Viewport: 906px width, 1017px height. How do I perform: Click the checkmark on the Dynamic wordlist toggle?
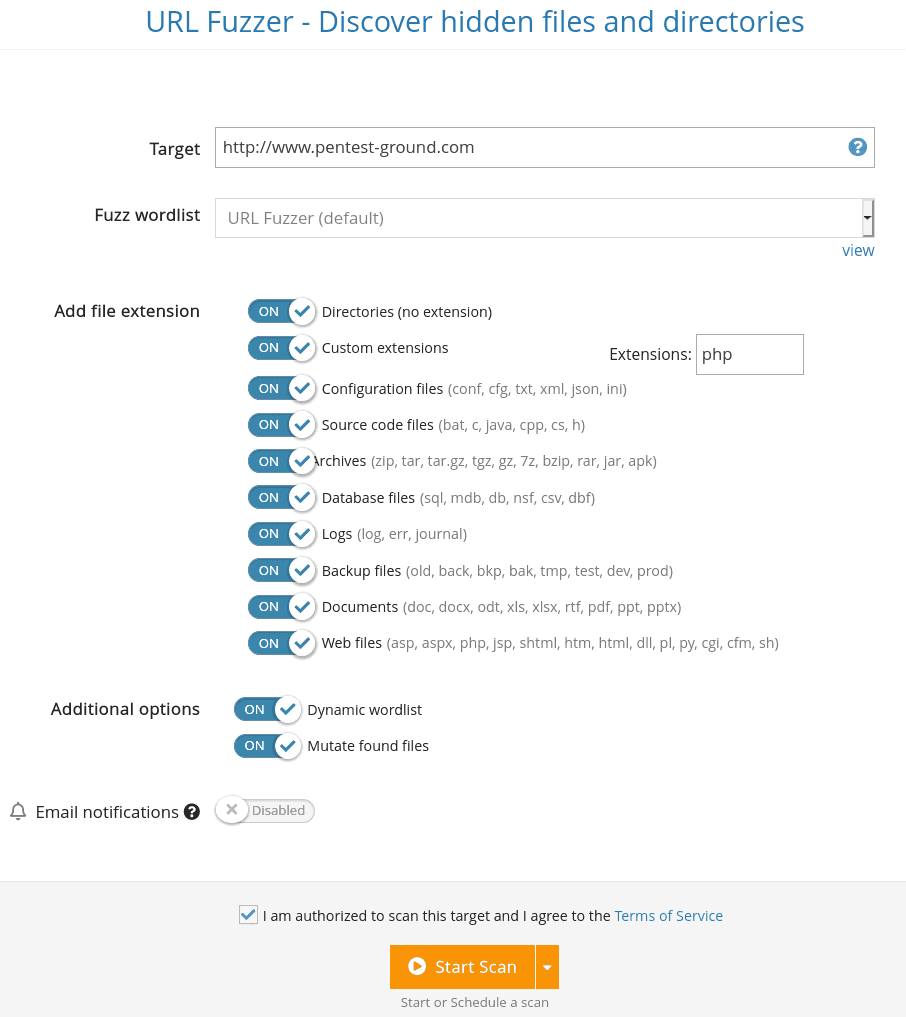(x=286, y=709)
